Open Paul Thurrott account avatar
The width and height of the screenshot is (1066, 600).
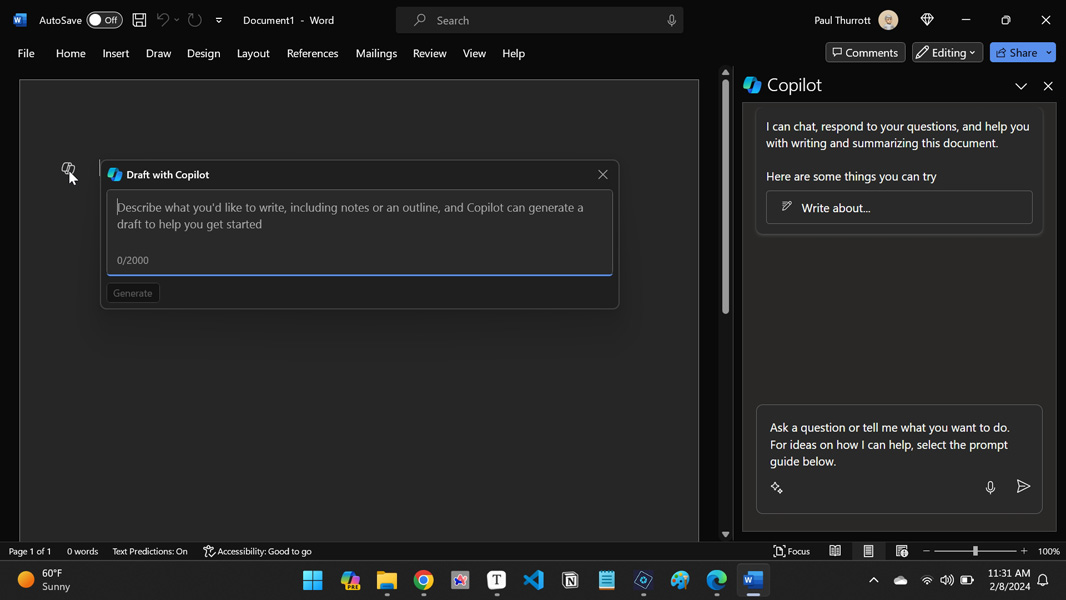888,20
